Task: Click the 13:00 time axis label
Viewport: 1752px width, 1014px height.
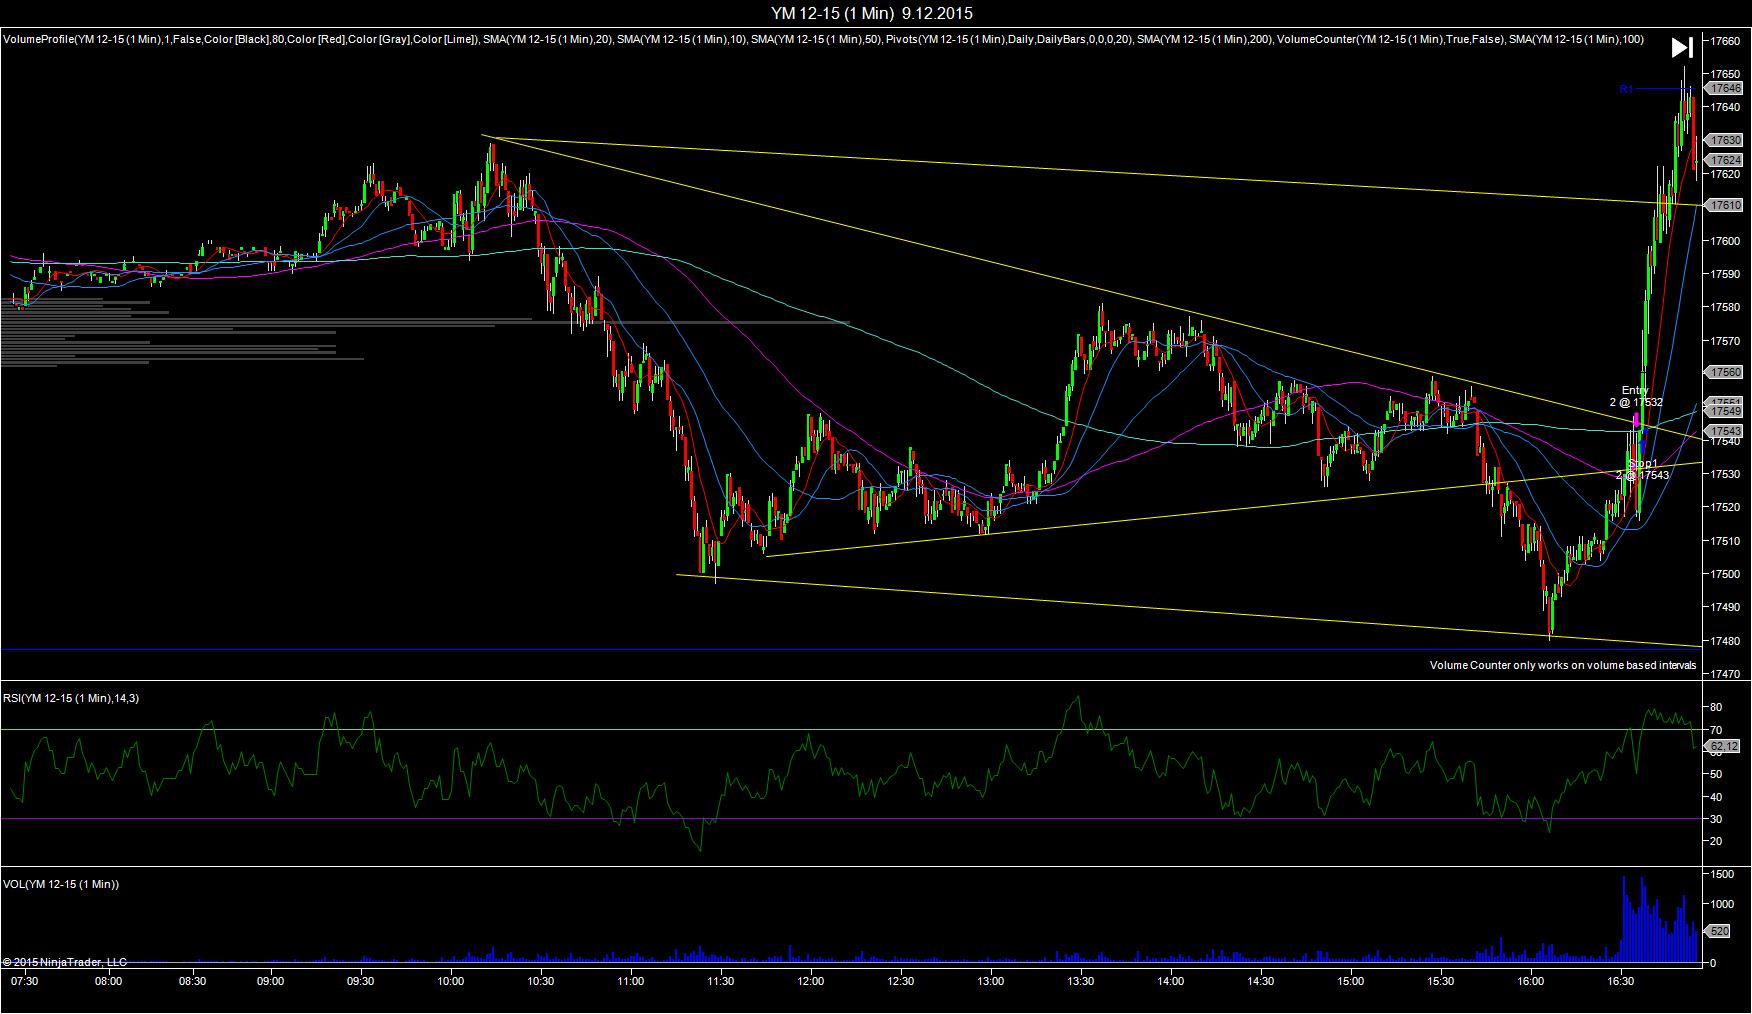Action: coord(991,981)
